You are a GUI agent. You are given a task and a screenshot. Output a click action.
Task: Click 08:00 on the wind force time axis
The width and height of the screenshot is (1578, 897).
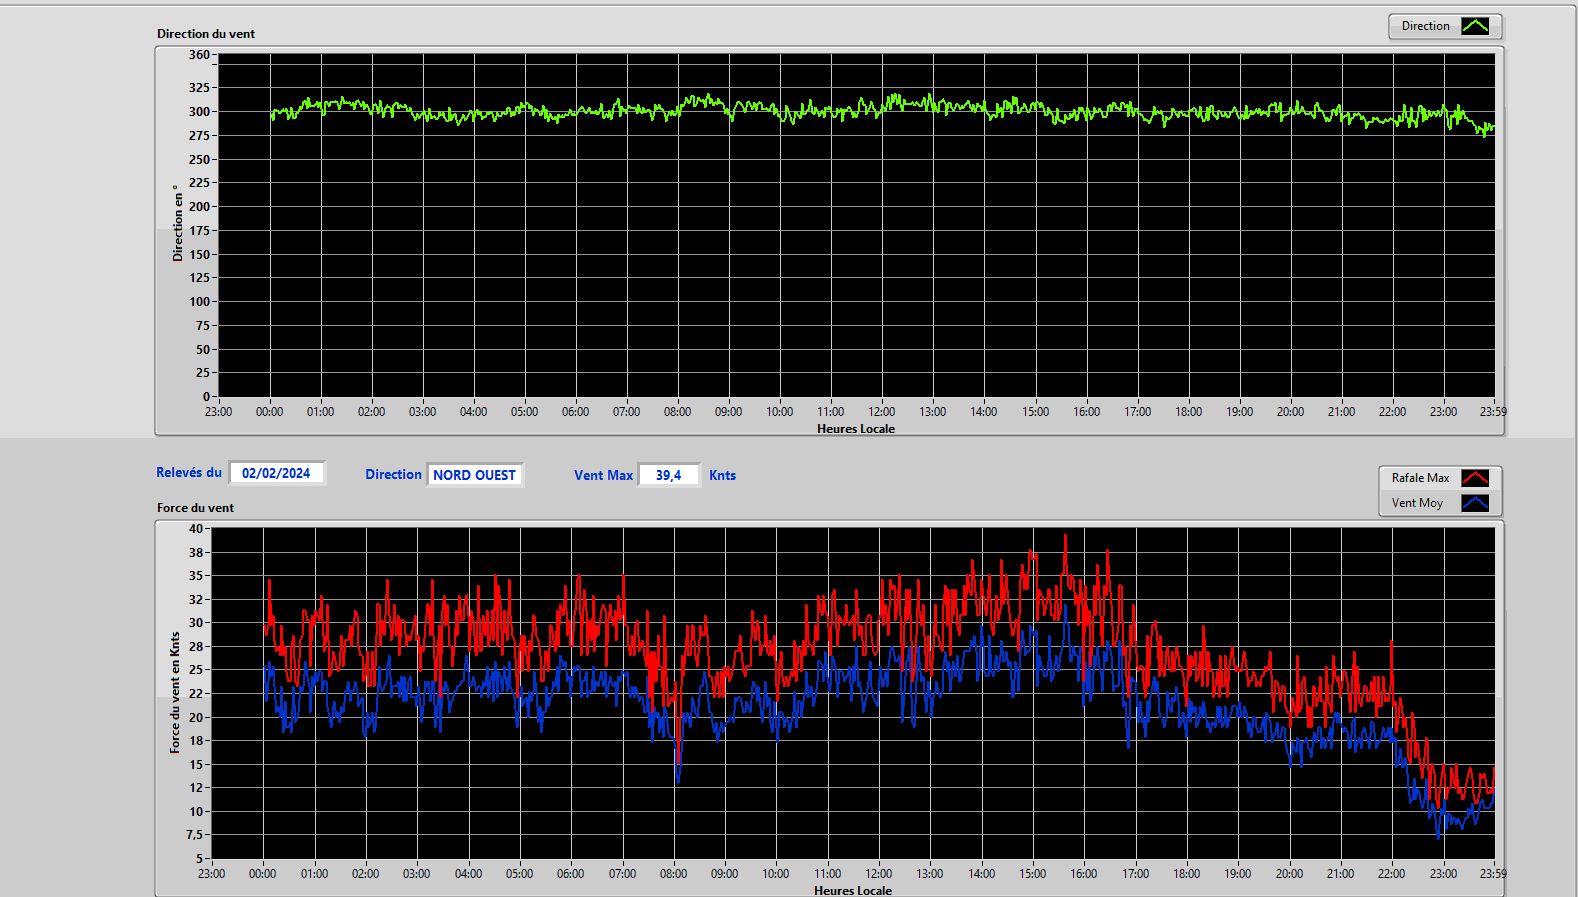coord(673,873)
